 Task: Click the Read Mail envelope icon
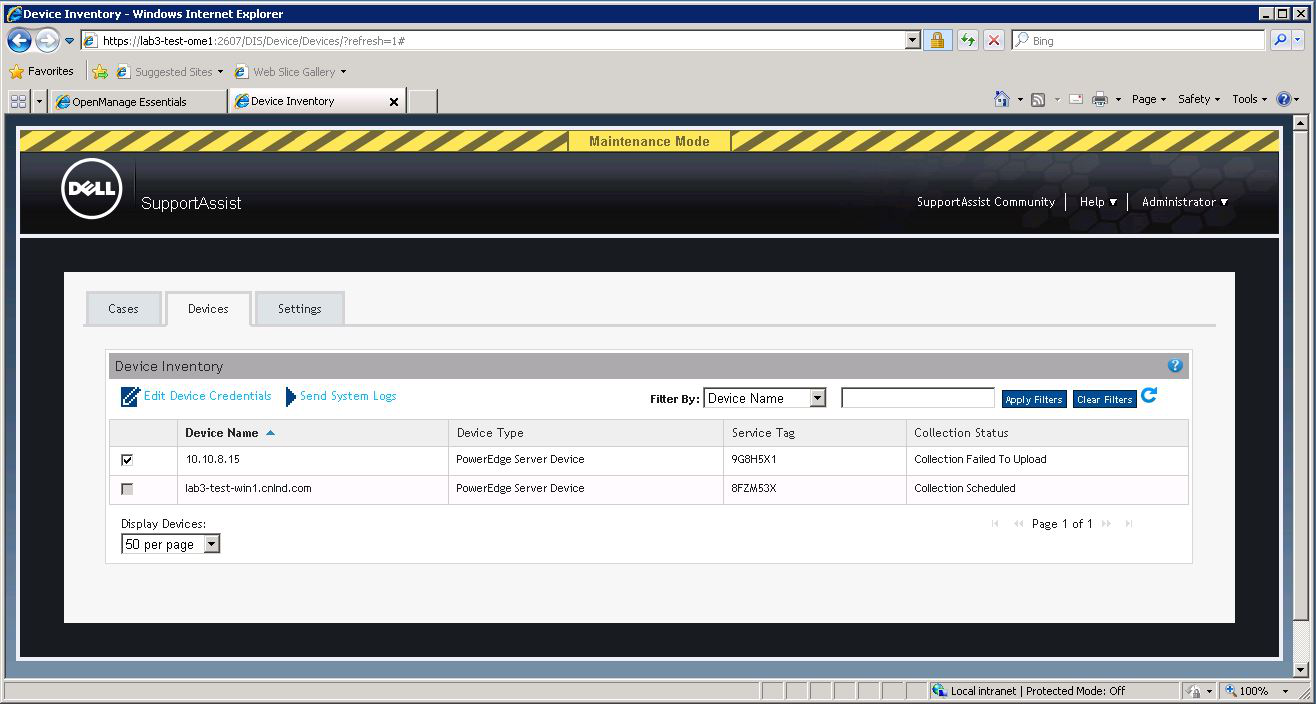(1076, 100)
